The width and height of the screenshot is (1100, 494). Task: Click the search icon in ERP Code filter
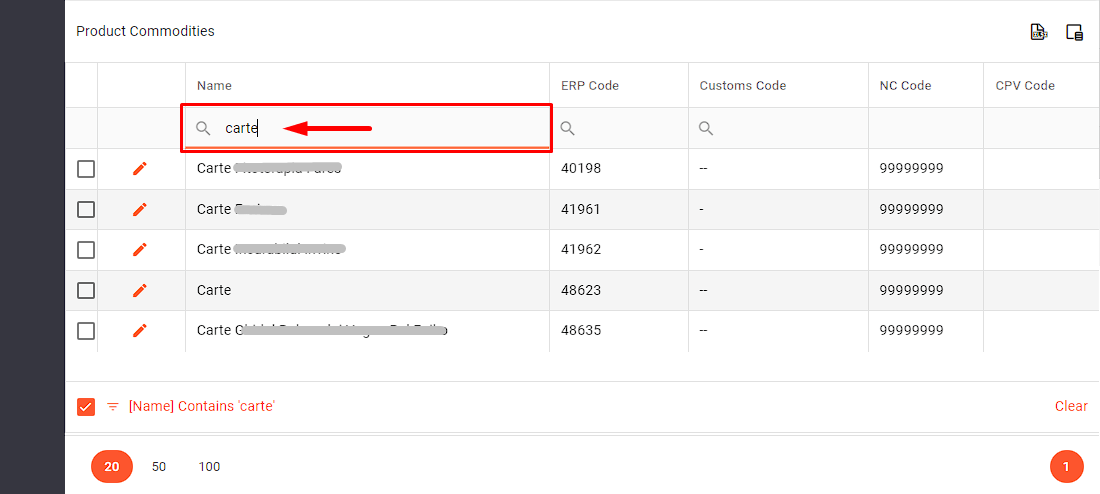pos(568,128)
